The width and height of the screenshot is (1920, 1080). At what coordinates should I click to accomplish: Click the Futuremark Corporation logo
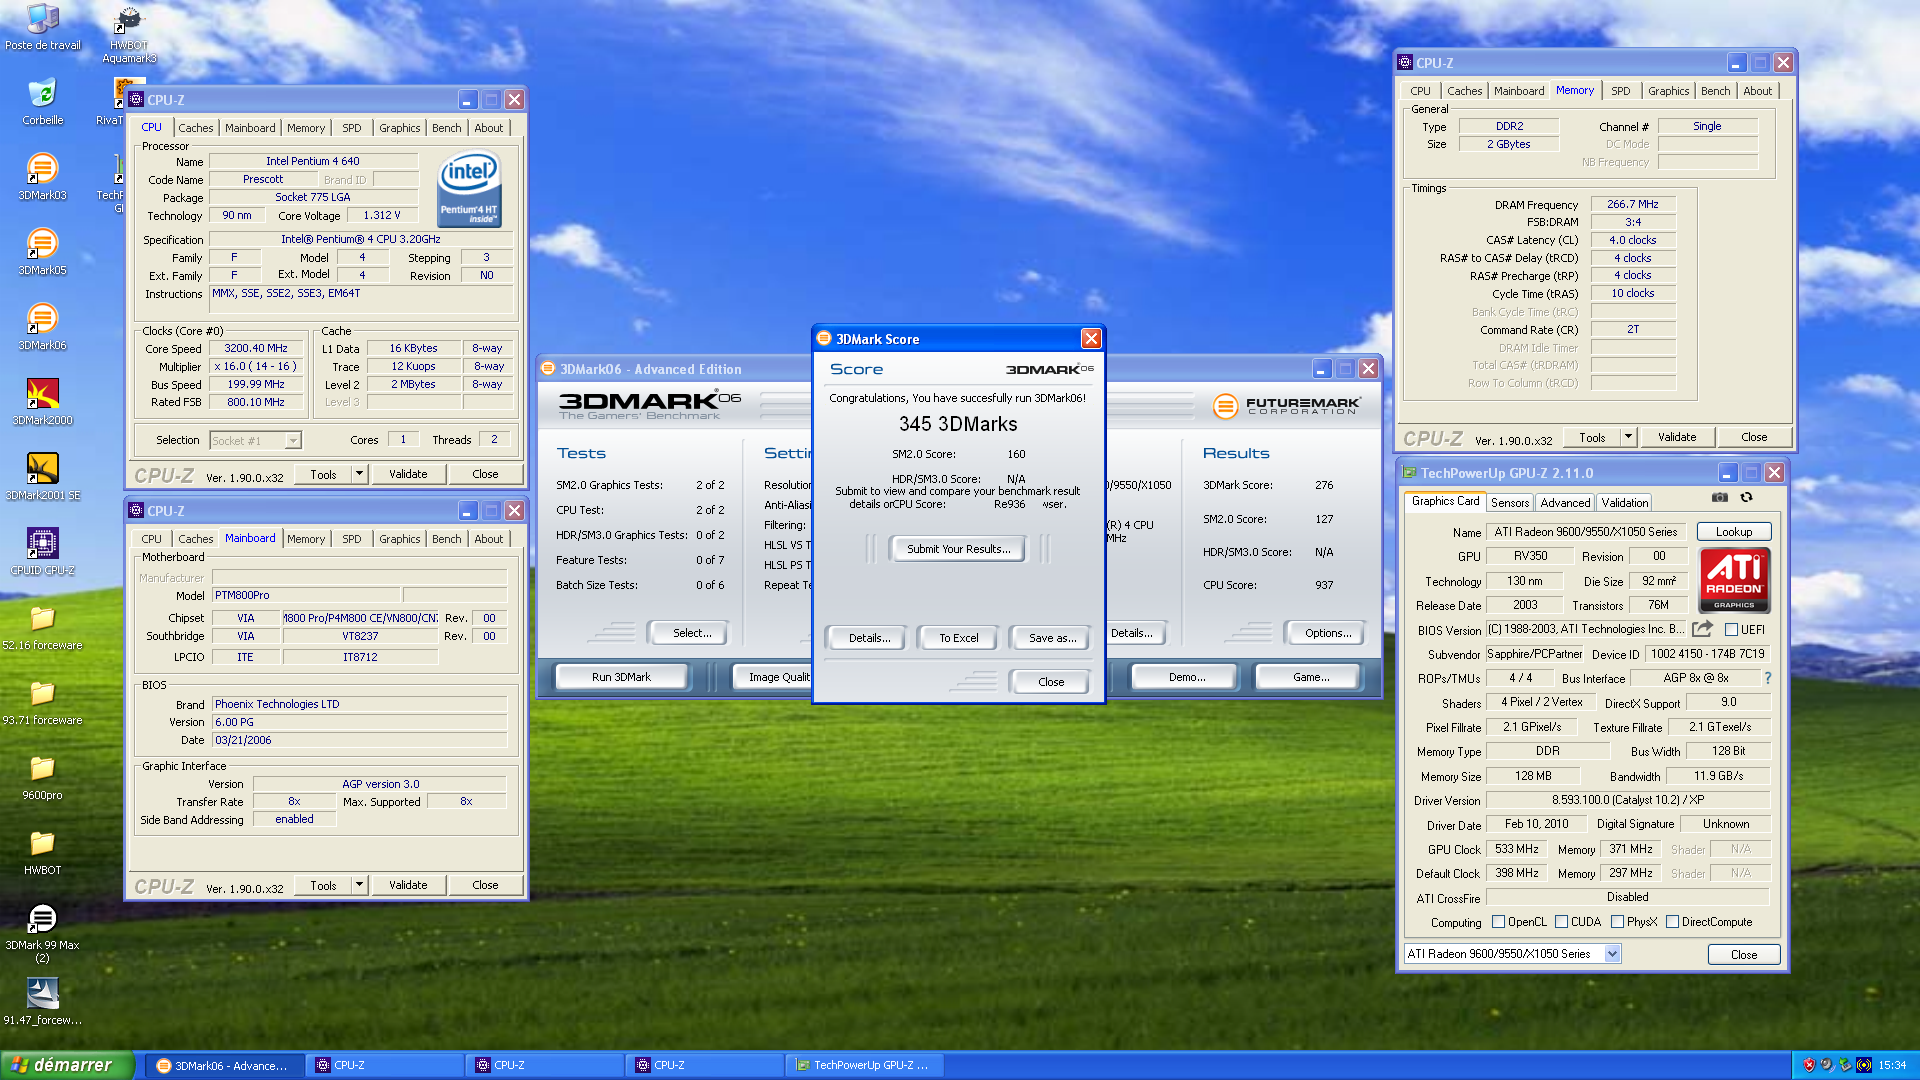(x=1286, y=406)
